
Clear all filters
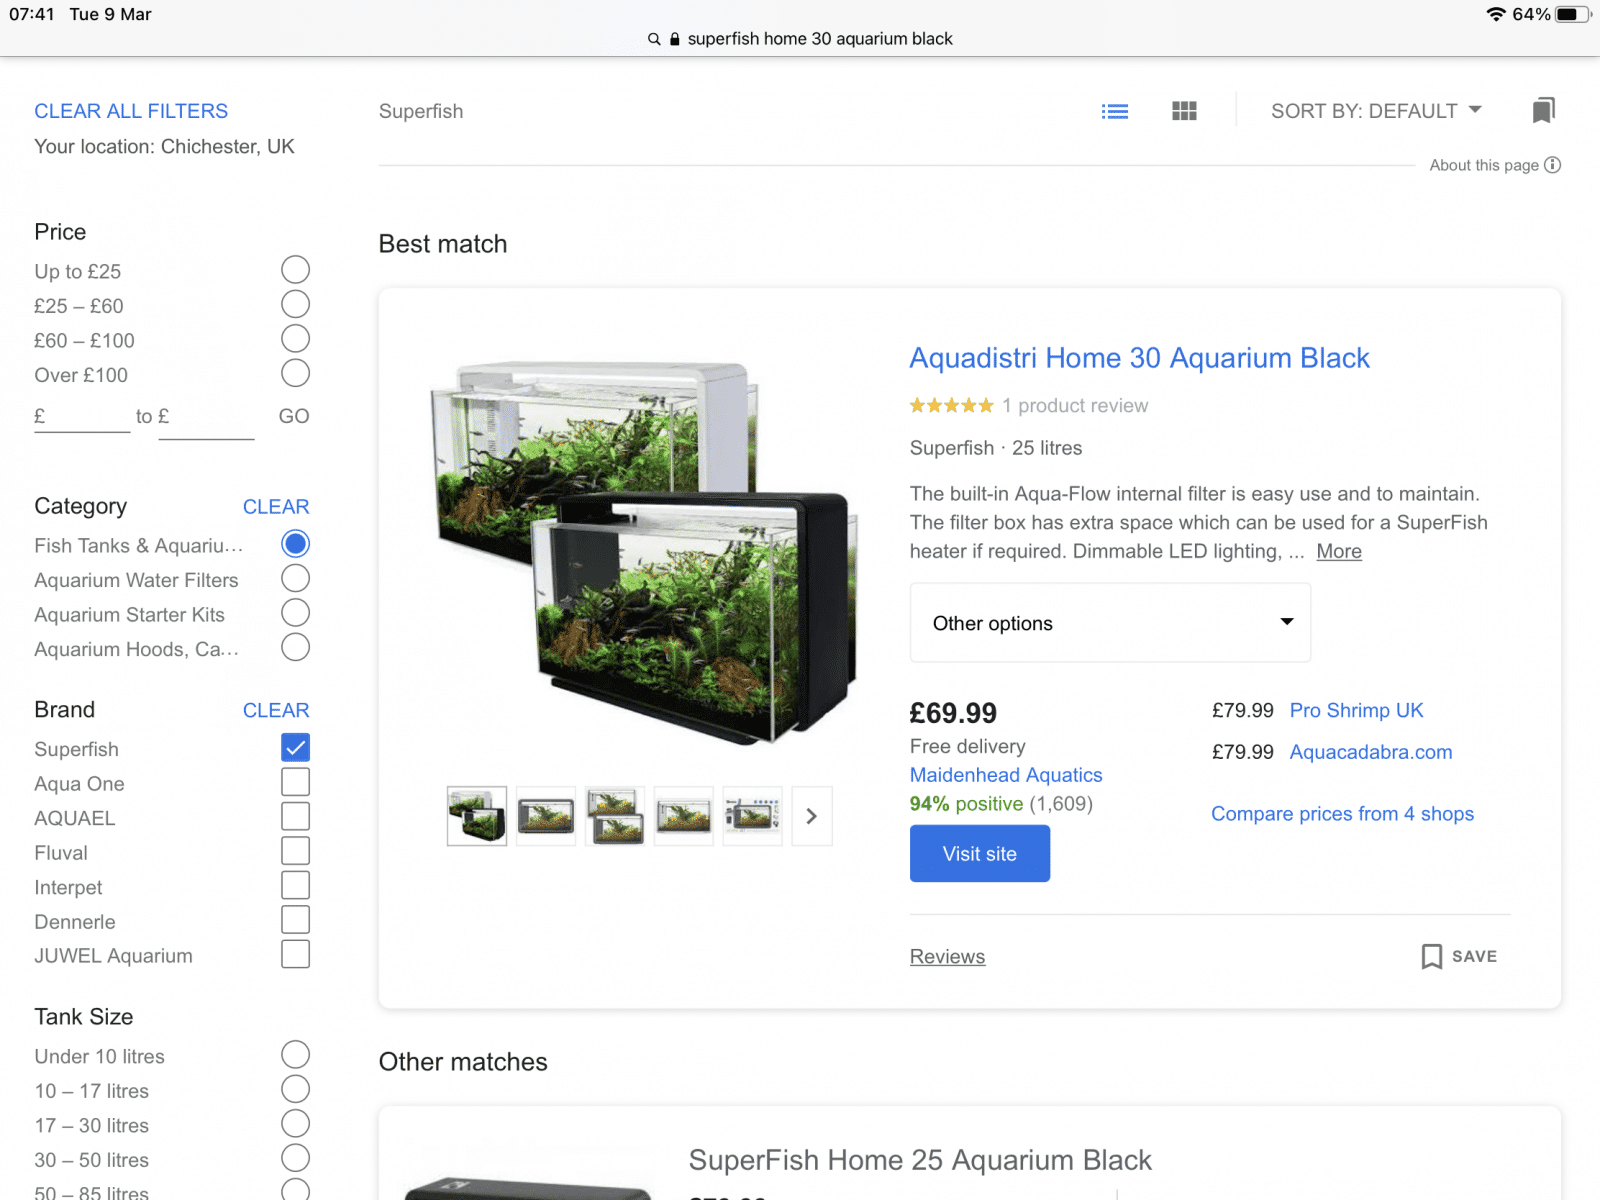[131, 111]
